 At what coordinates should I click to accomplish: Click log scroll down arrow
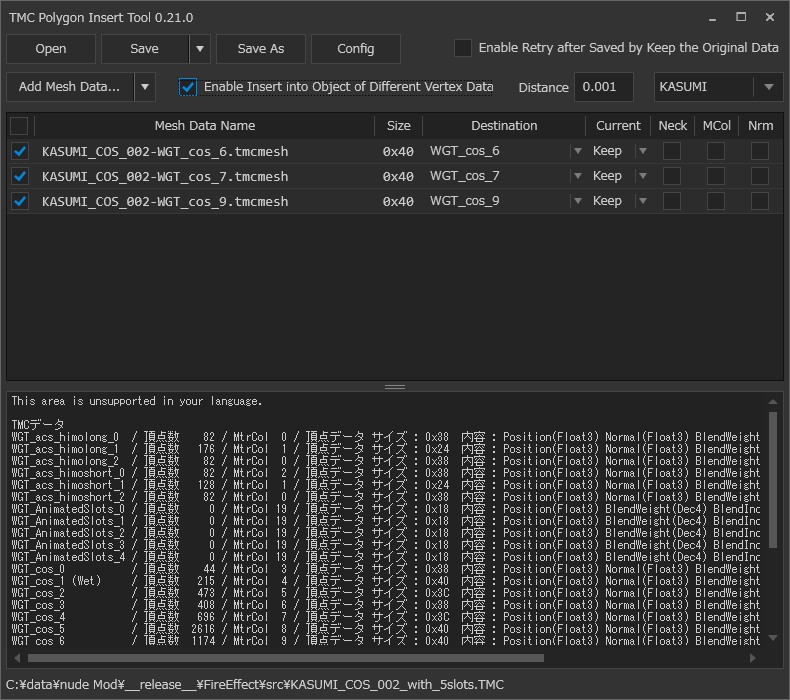tap(773, 638)
